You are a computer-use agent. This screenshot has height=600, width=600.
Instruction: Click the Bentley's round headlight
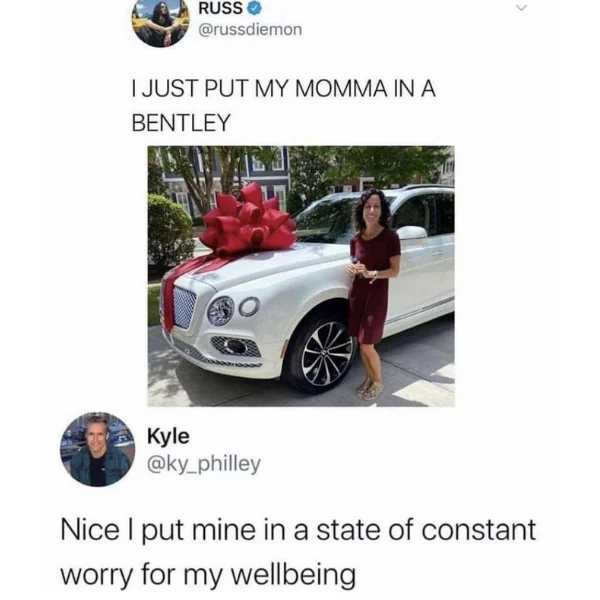220,311
